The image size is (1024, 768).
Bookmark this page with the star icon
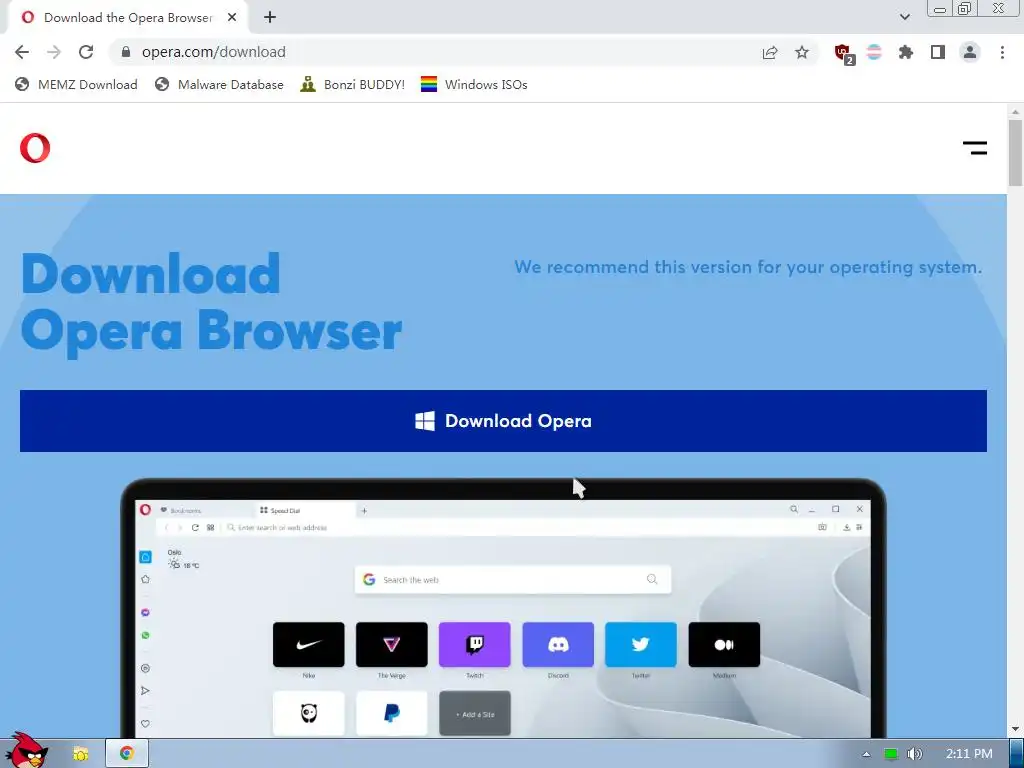(802, 52)
